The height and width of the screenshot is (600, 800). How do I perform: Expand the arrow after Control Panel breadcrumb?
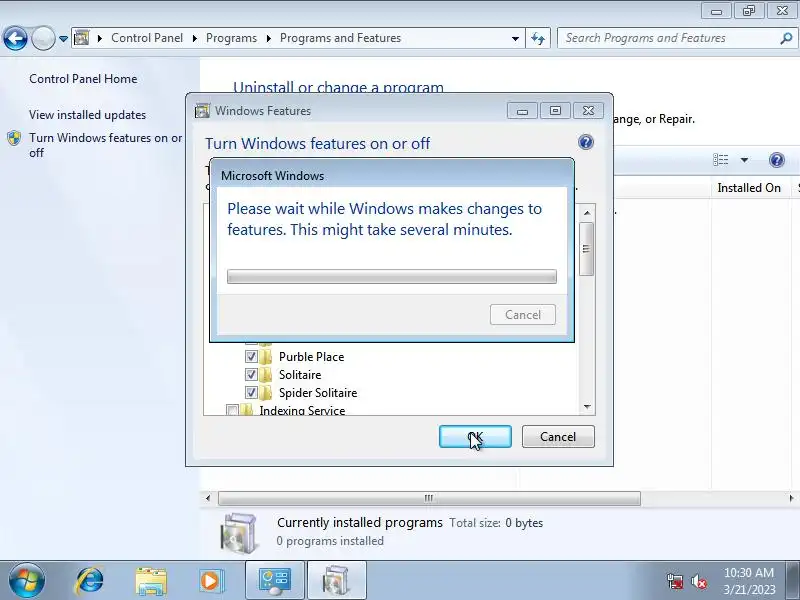tap(194, 38)
